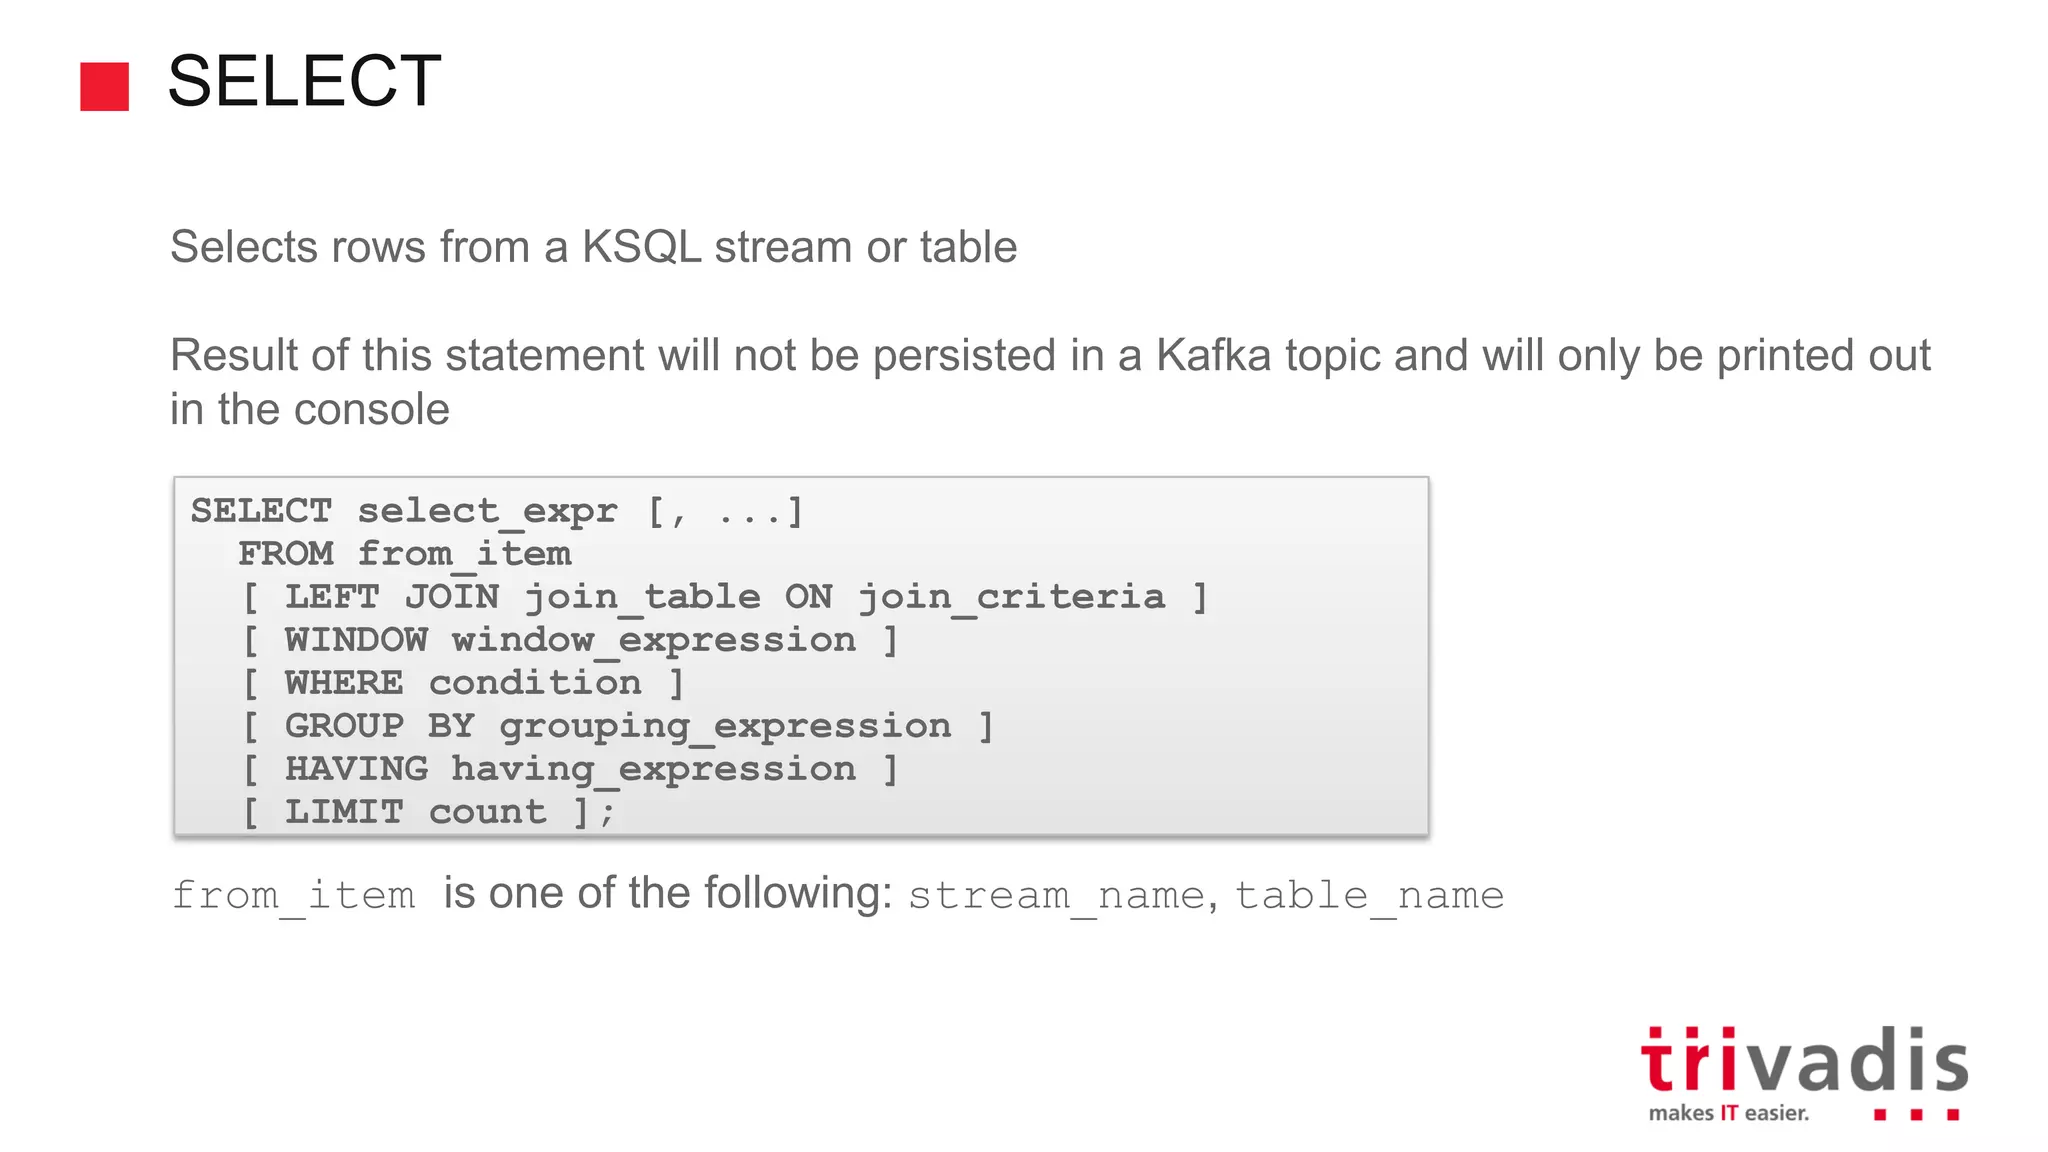
Task: Click the LIMIT count line
Action: tap(428, 812)
